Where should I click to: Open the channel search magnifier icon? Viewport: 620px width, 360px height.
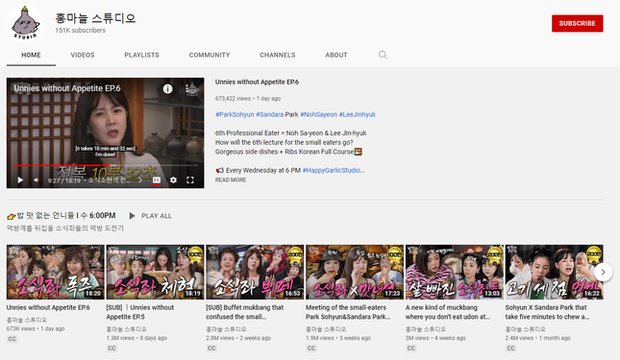tap(383, 55)
